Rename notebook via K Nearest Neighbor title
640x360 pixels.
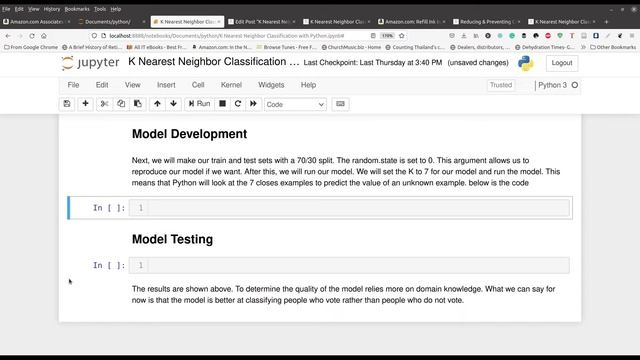pyautogui.click(x=213, y=62)
